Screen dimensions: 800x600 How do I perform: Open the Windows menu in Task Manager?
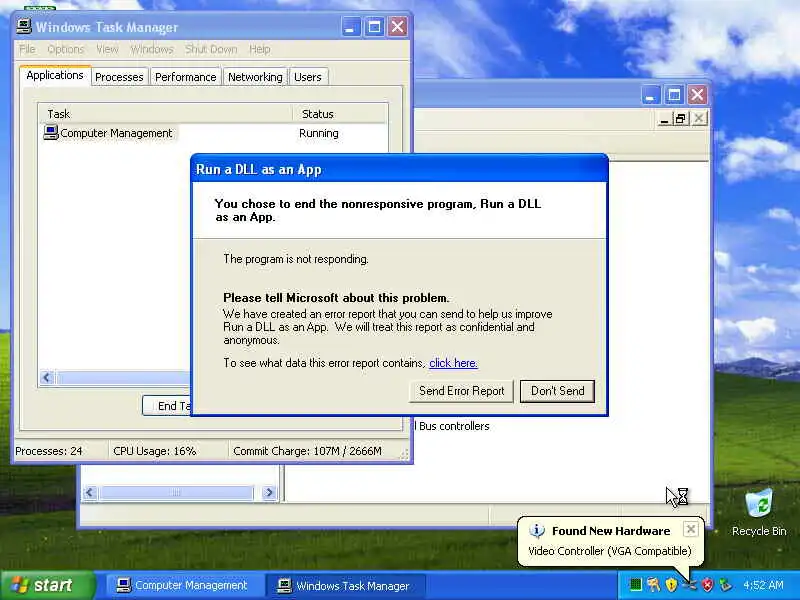coord(152,49)
